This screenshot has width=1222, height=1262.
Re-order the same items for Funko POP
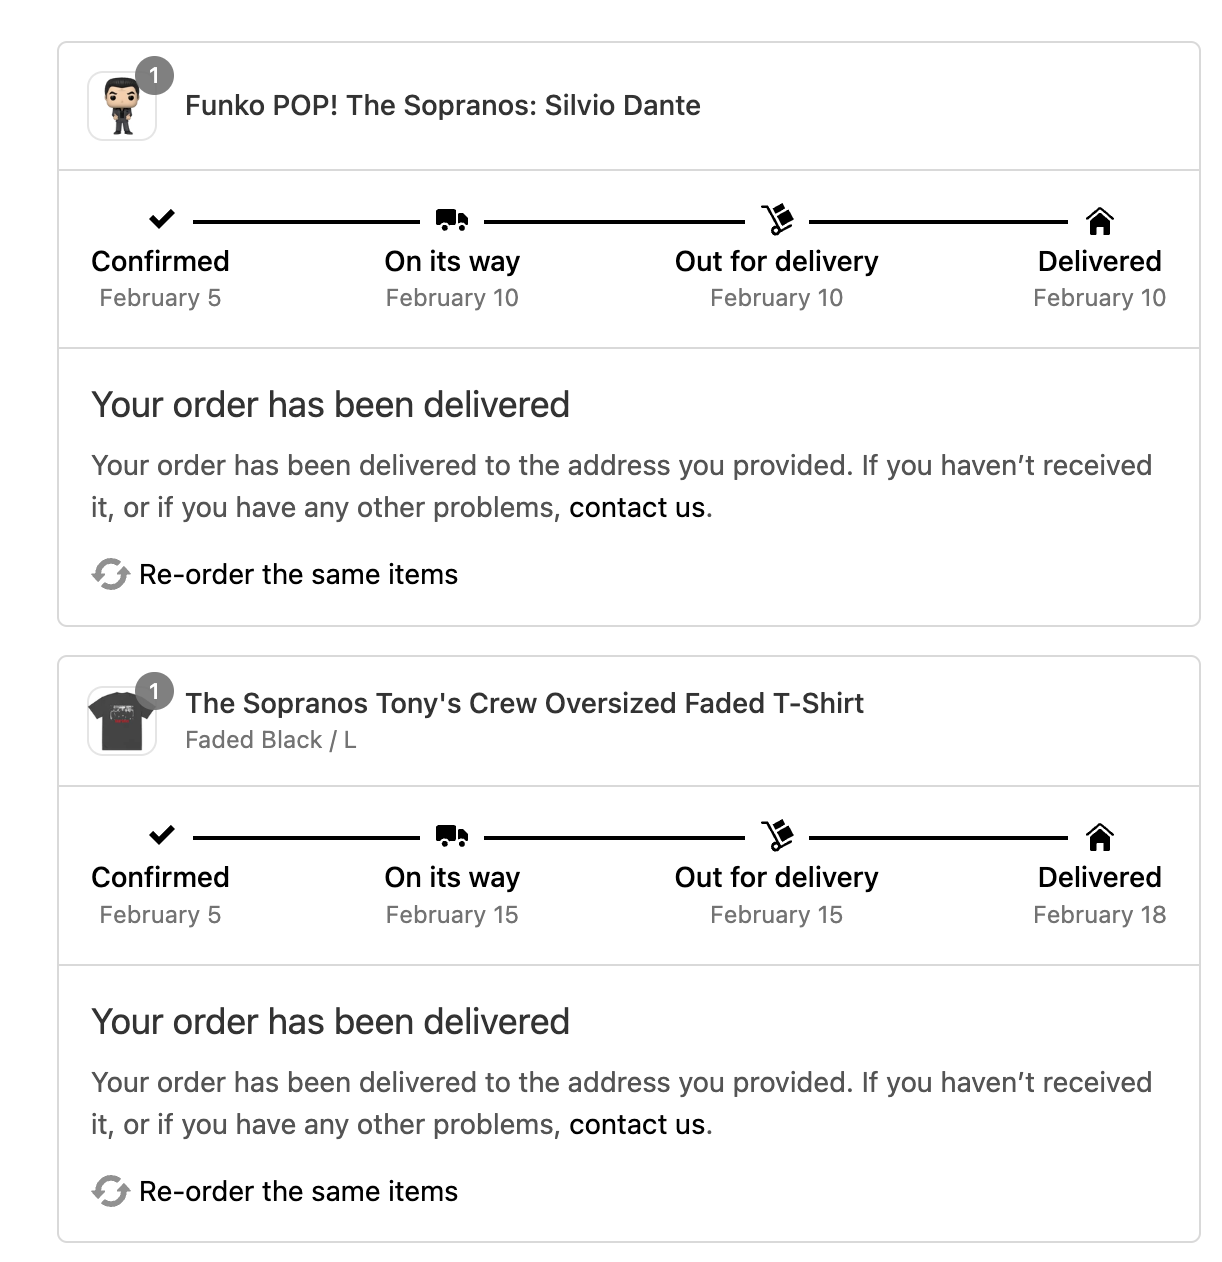pyautogui.click(x=298, y=574)
